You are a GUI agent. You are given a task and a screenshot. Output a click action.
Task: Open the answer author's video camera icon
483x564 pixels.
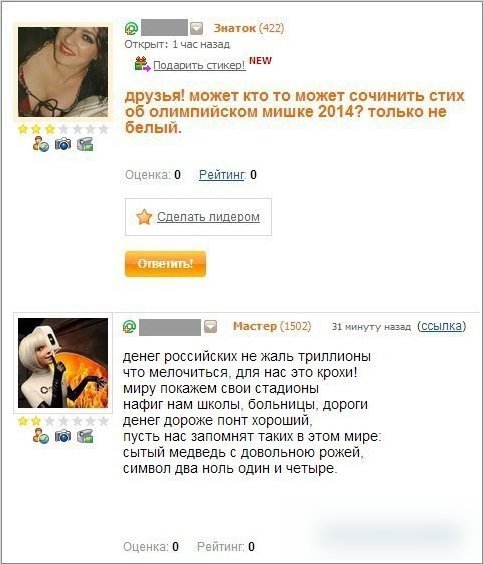[x=85, y=436]
